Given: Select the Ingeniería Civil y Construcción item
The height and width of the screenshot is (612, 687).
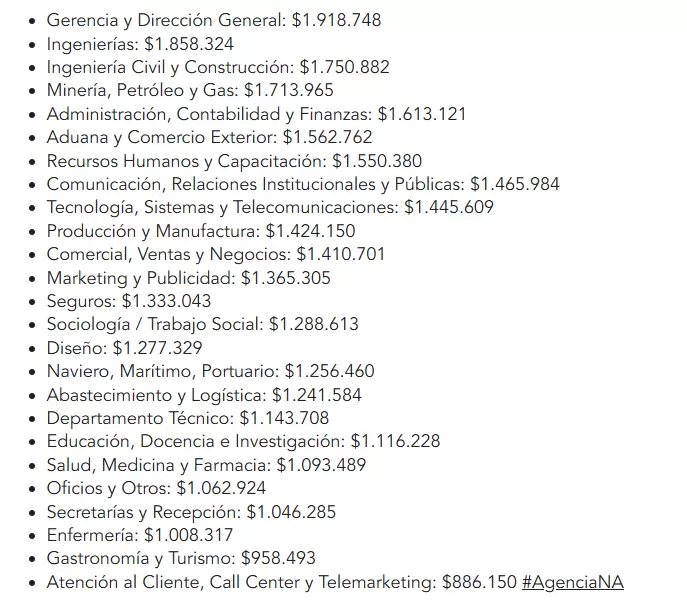Looking at the screenshot, I should coord(217,67).
